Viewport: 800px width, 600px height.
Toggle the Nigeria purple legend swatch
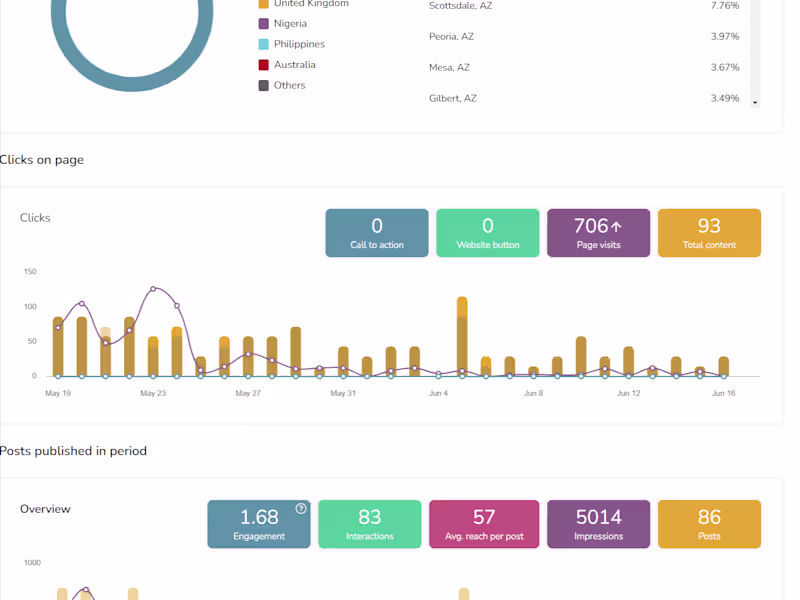pos(264,23)
